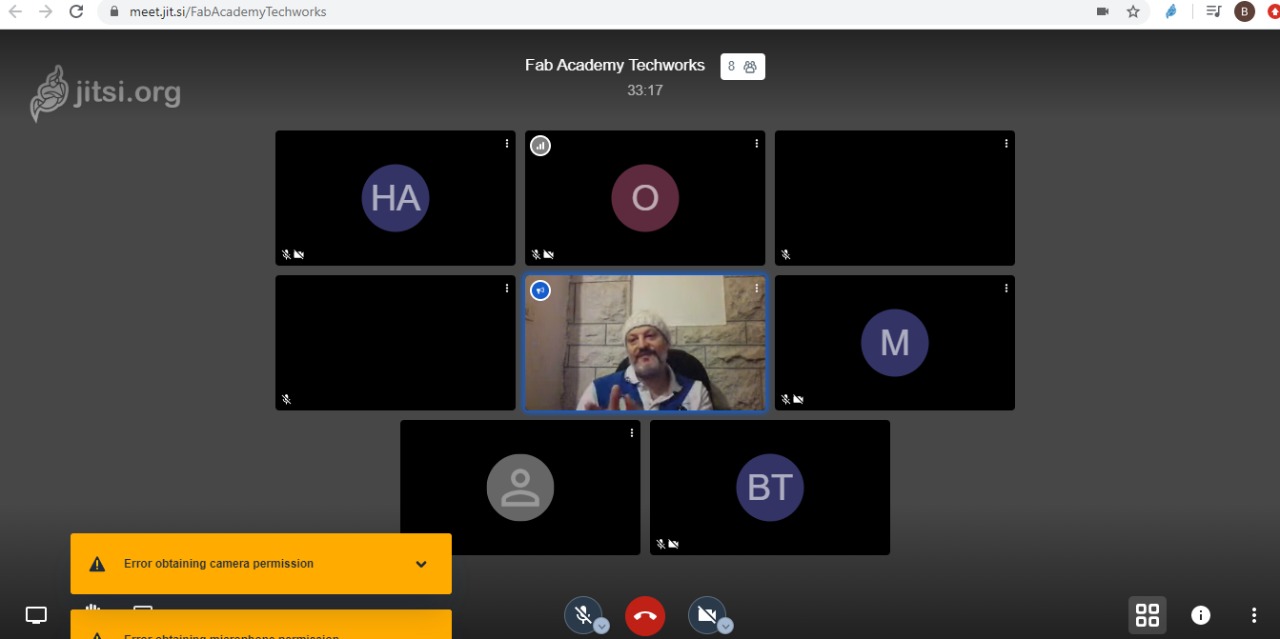This screenshot has height=639, width=1280.
Task: Open options for middle-left black tile
Action: (x=507, y=288)
